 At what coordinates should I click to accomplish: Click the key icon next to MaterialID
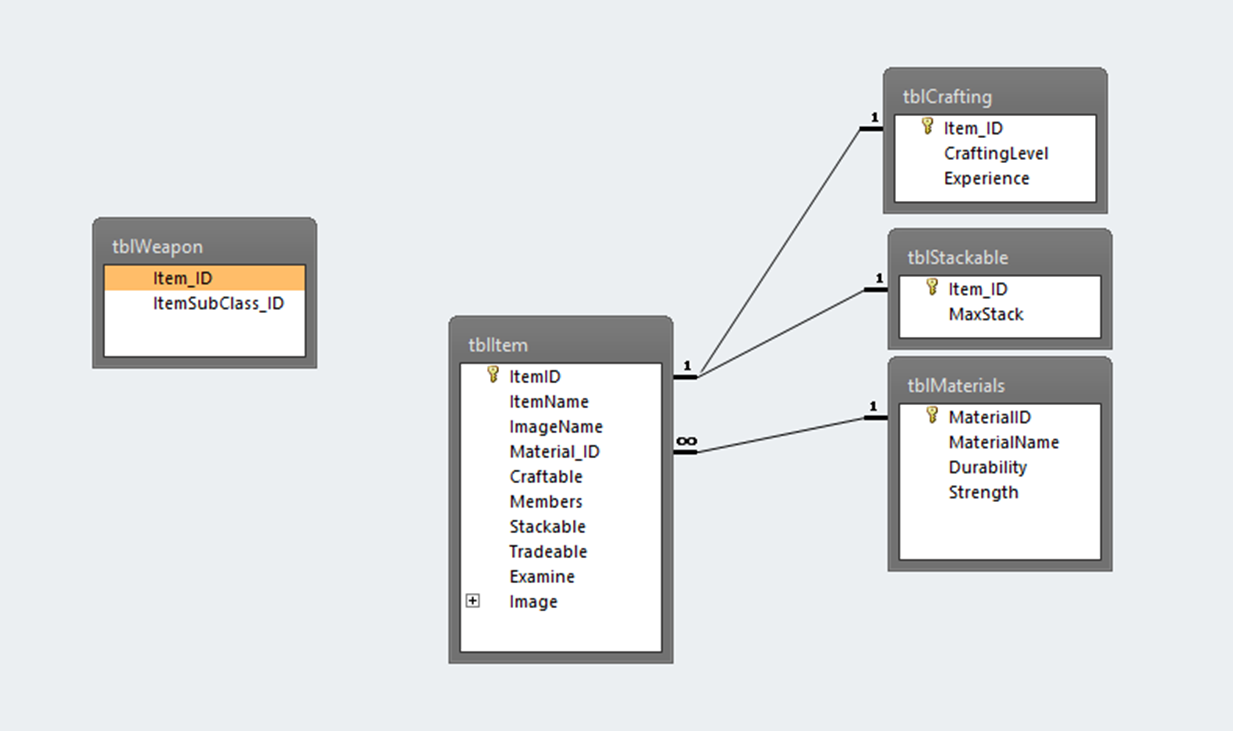point(932,416)
